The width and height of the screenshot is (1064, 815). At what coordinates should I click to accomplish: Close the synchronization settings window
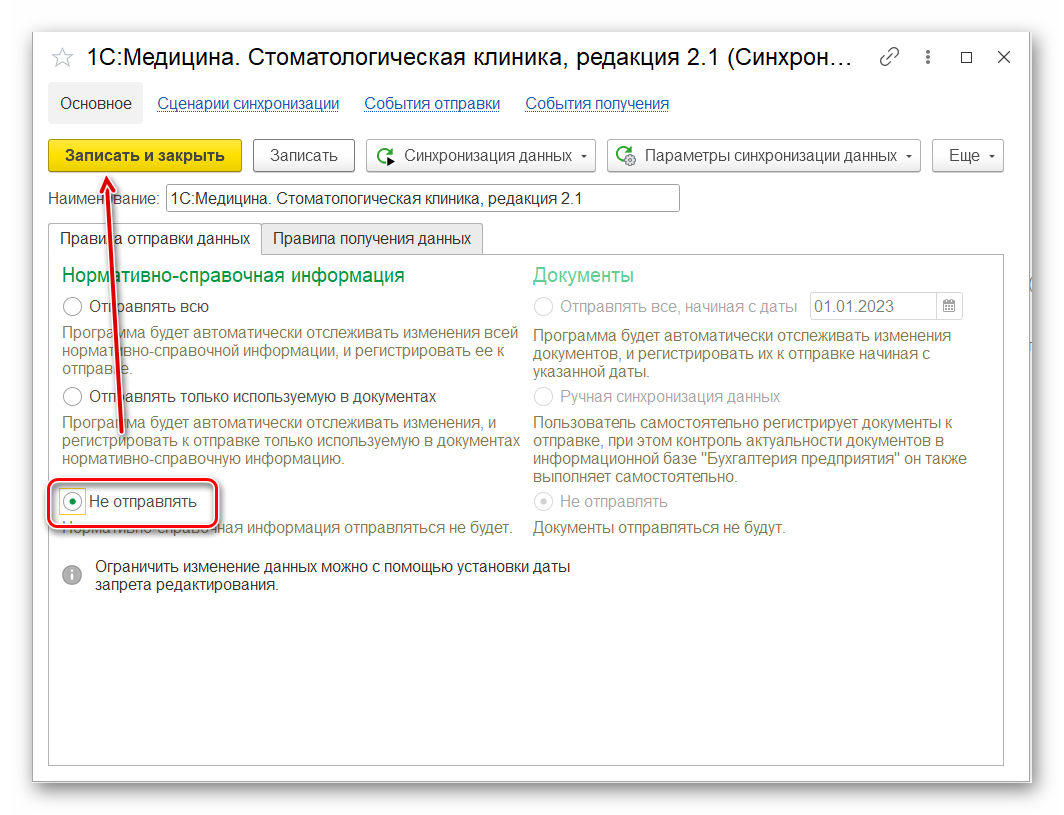1004,57
